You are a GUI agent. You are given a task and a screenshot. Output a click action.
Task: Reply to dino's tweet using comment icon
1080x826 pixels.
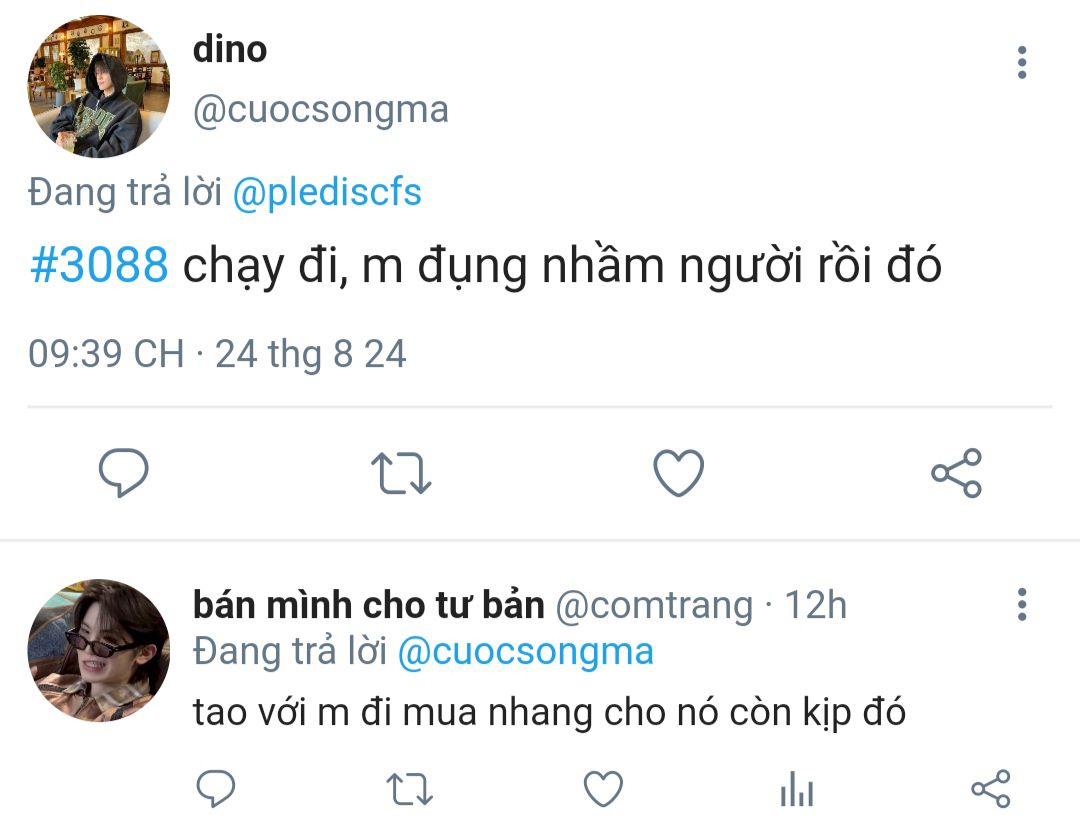[123, 473]
